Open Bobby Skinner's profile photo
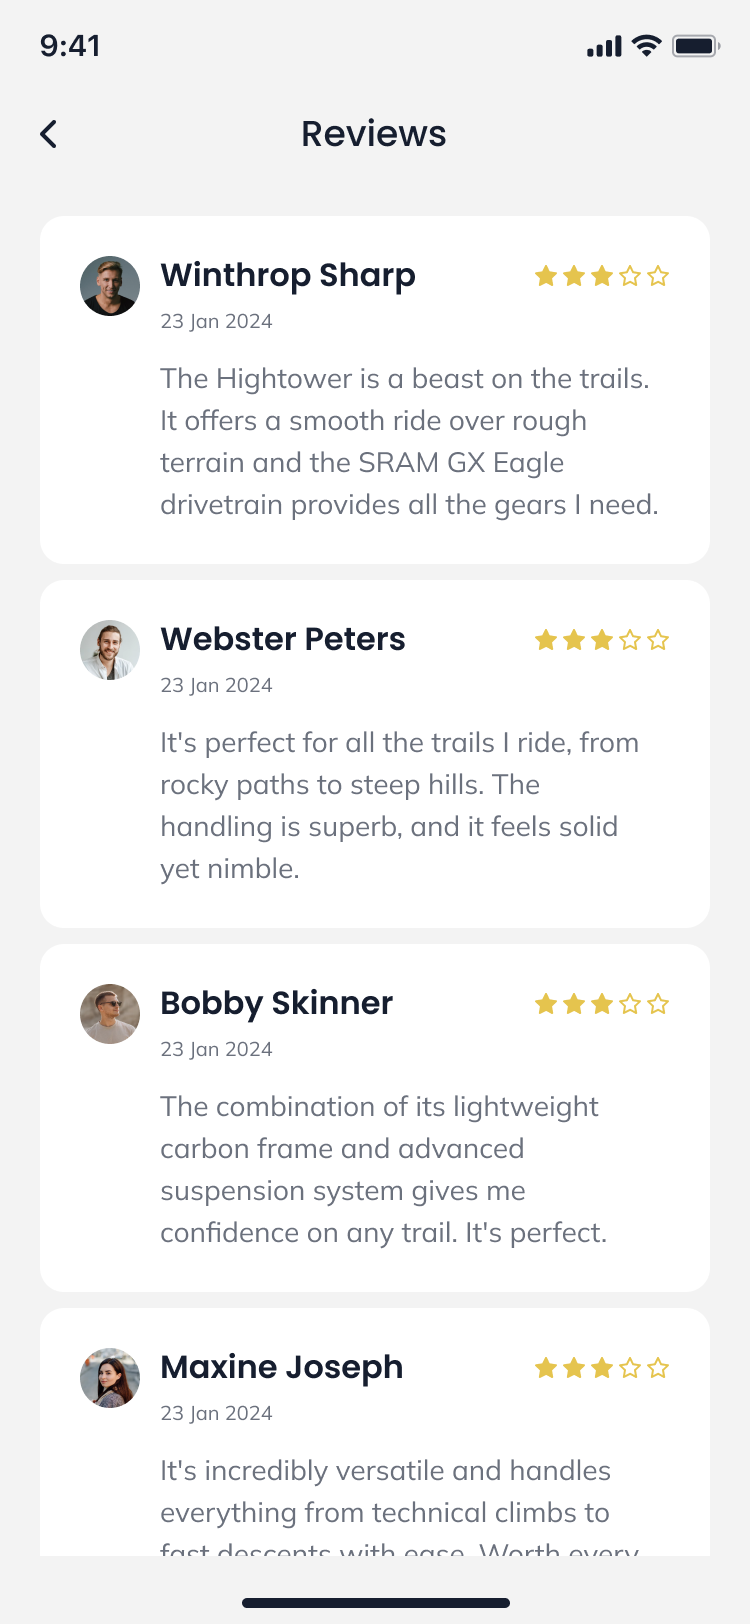The width and height of the screenshot is (750, 1624). (110, 1014)
